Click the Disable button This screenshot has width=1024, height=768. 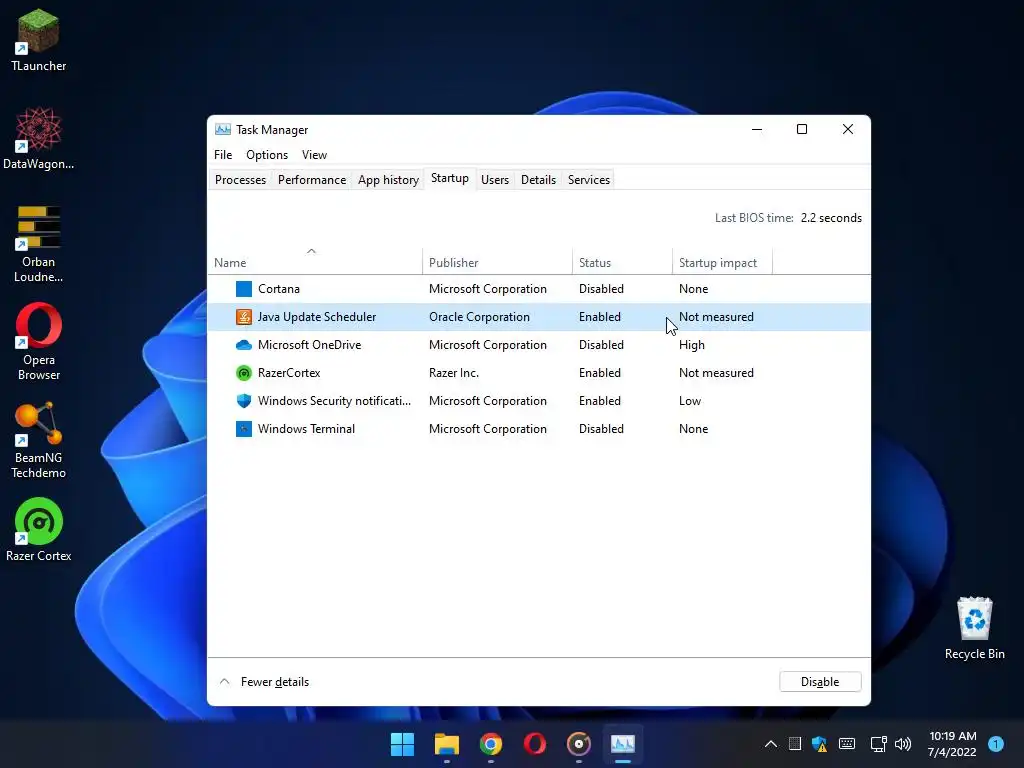pyautogui.click(x=820, y=682)
